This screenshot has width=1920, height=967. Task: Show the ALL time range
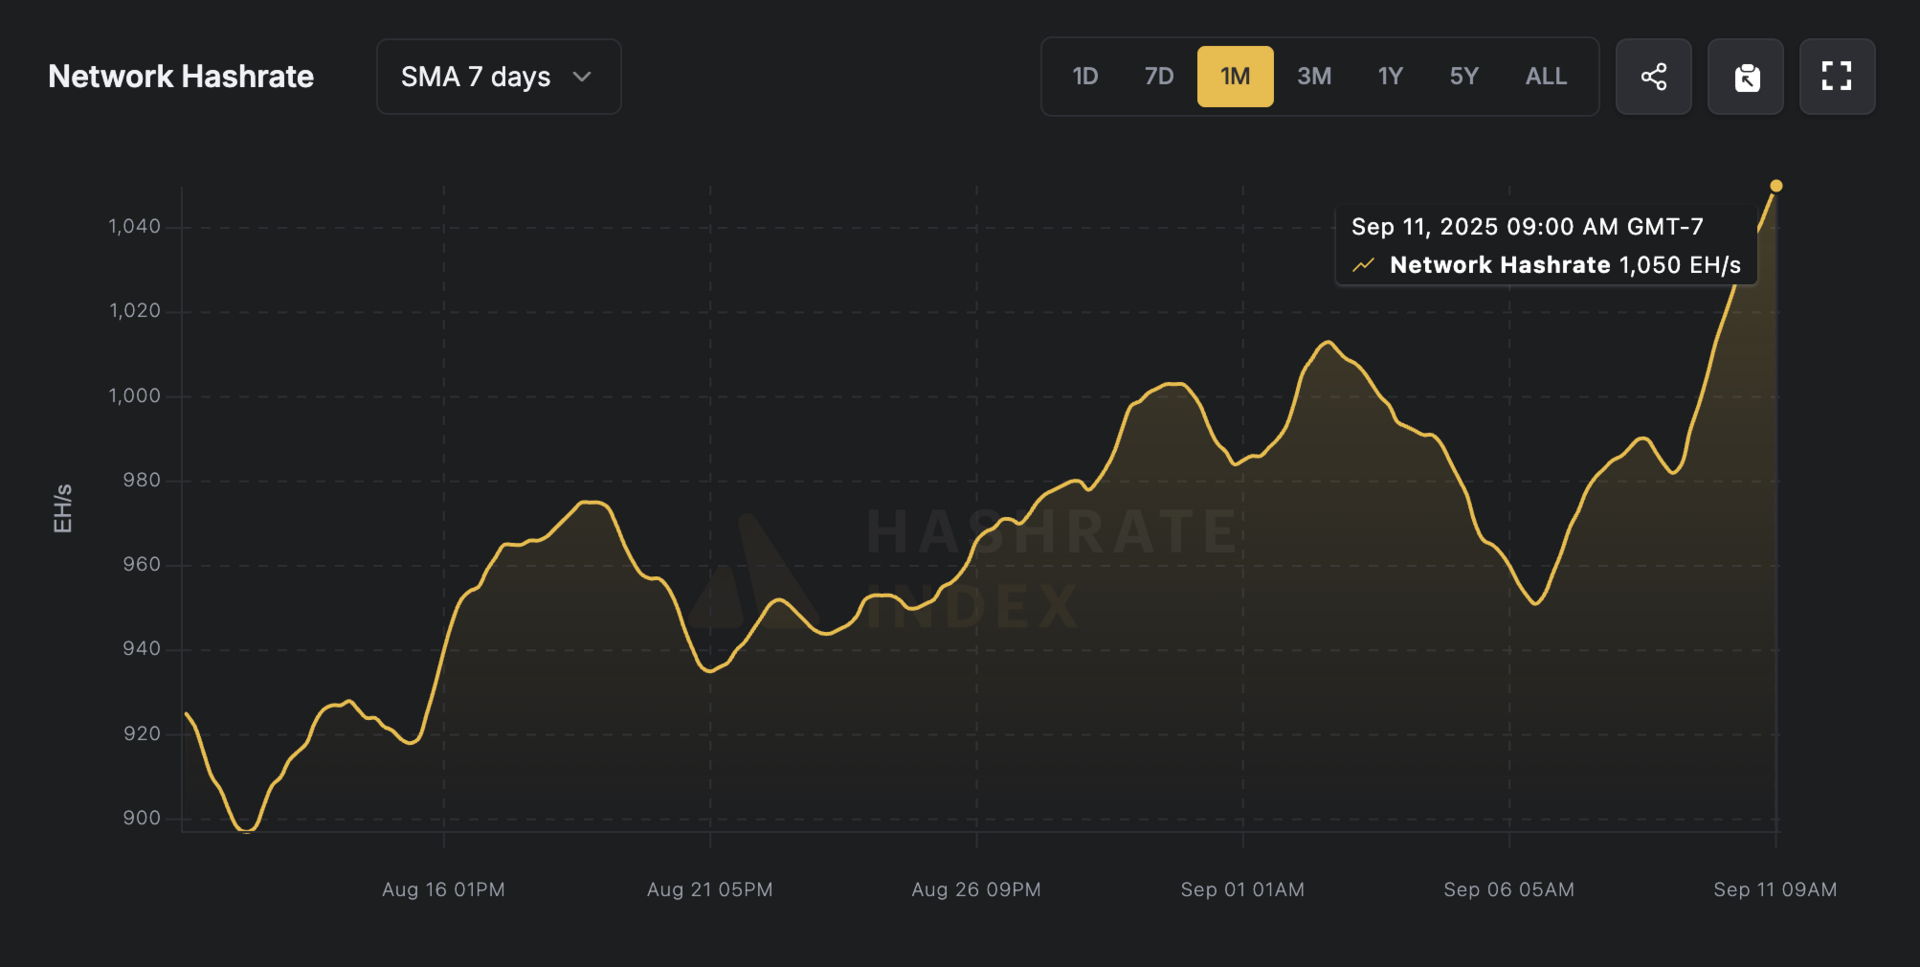coord(1546,77)
